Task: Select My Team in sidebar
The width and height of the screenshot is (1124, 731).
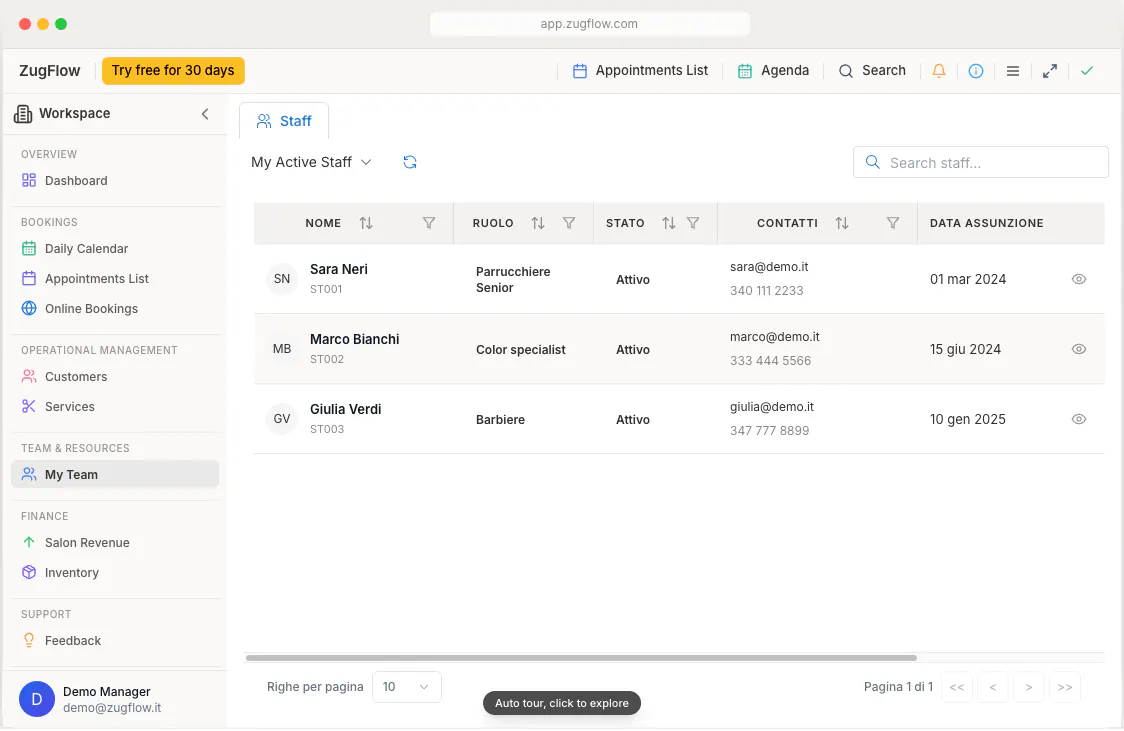Action: (x=115, y=474)
